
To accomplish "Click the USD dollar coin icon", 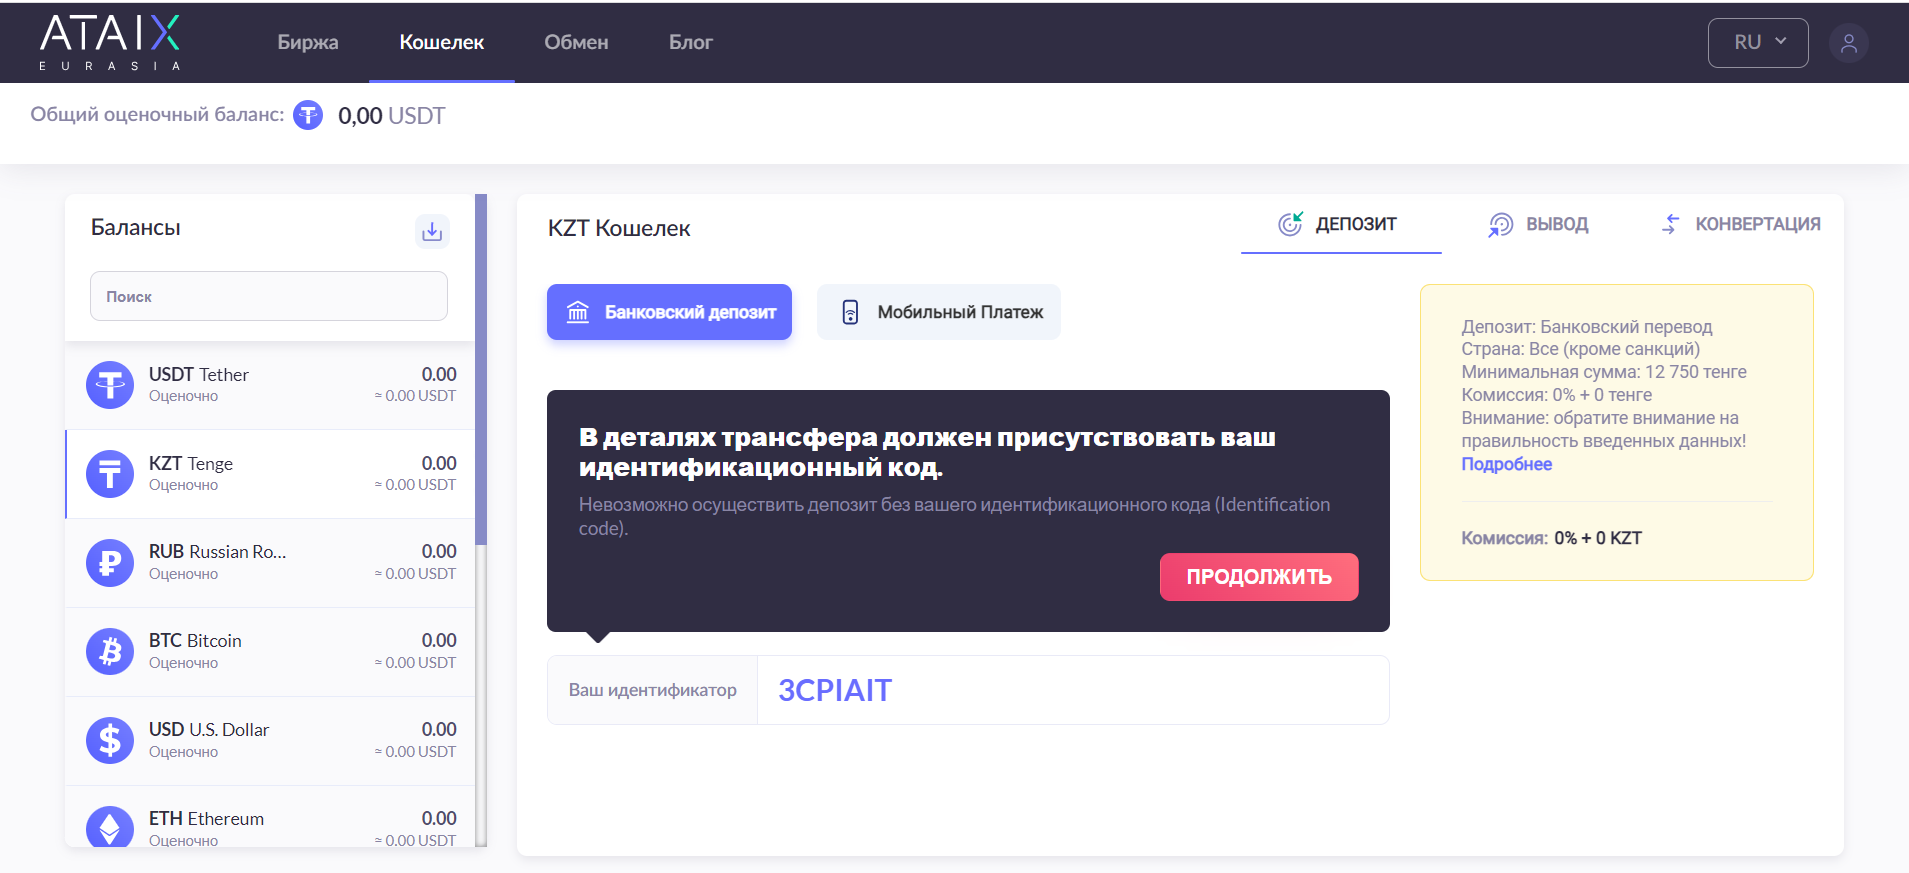I will (110, 740).
